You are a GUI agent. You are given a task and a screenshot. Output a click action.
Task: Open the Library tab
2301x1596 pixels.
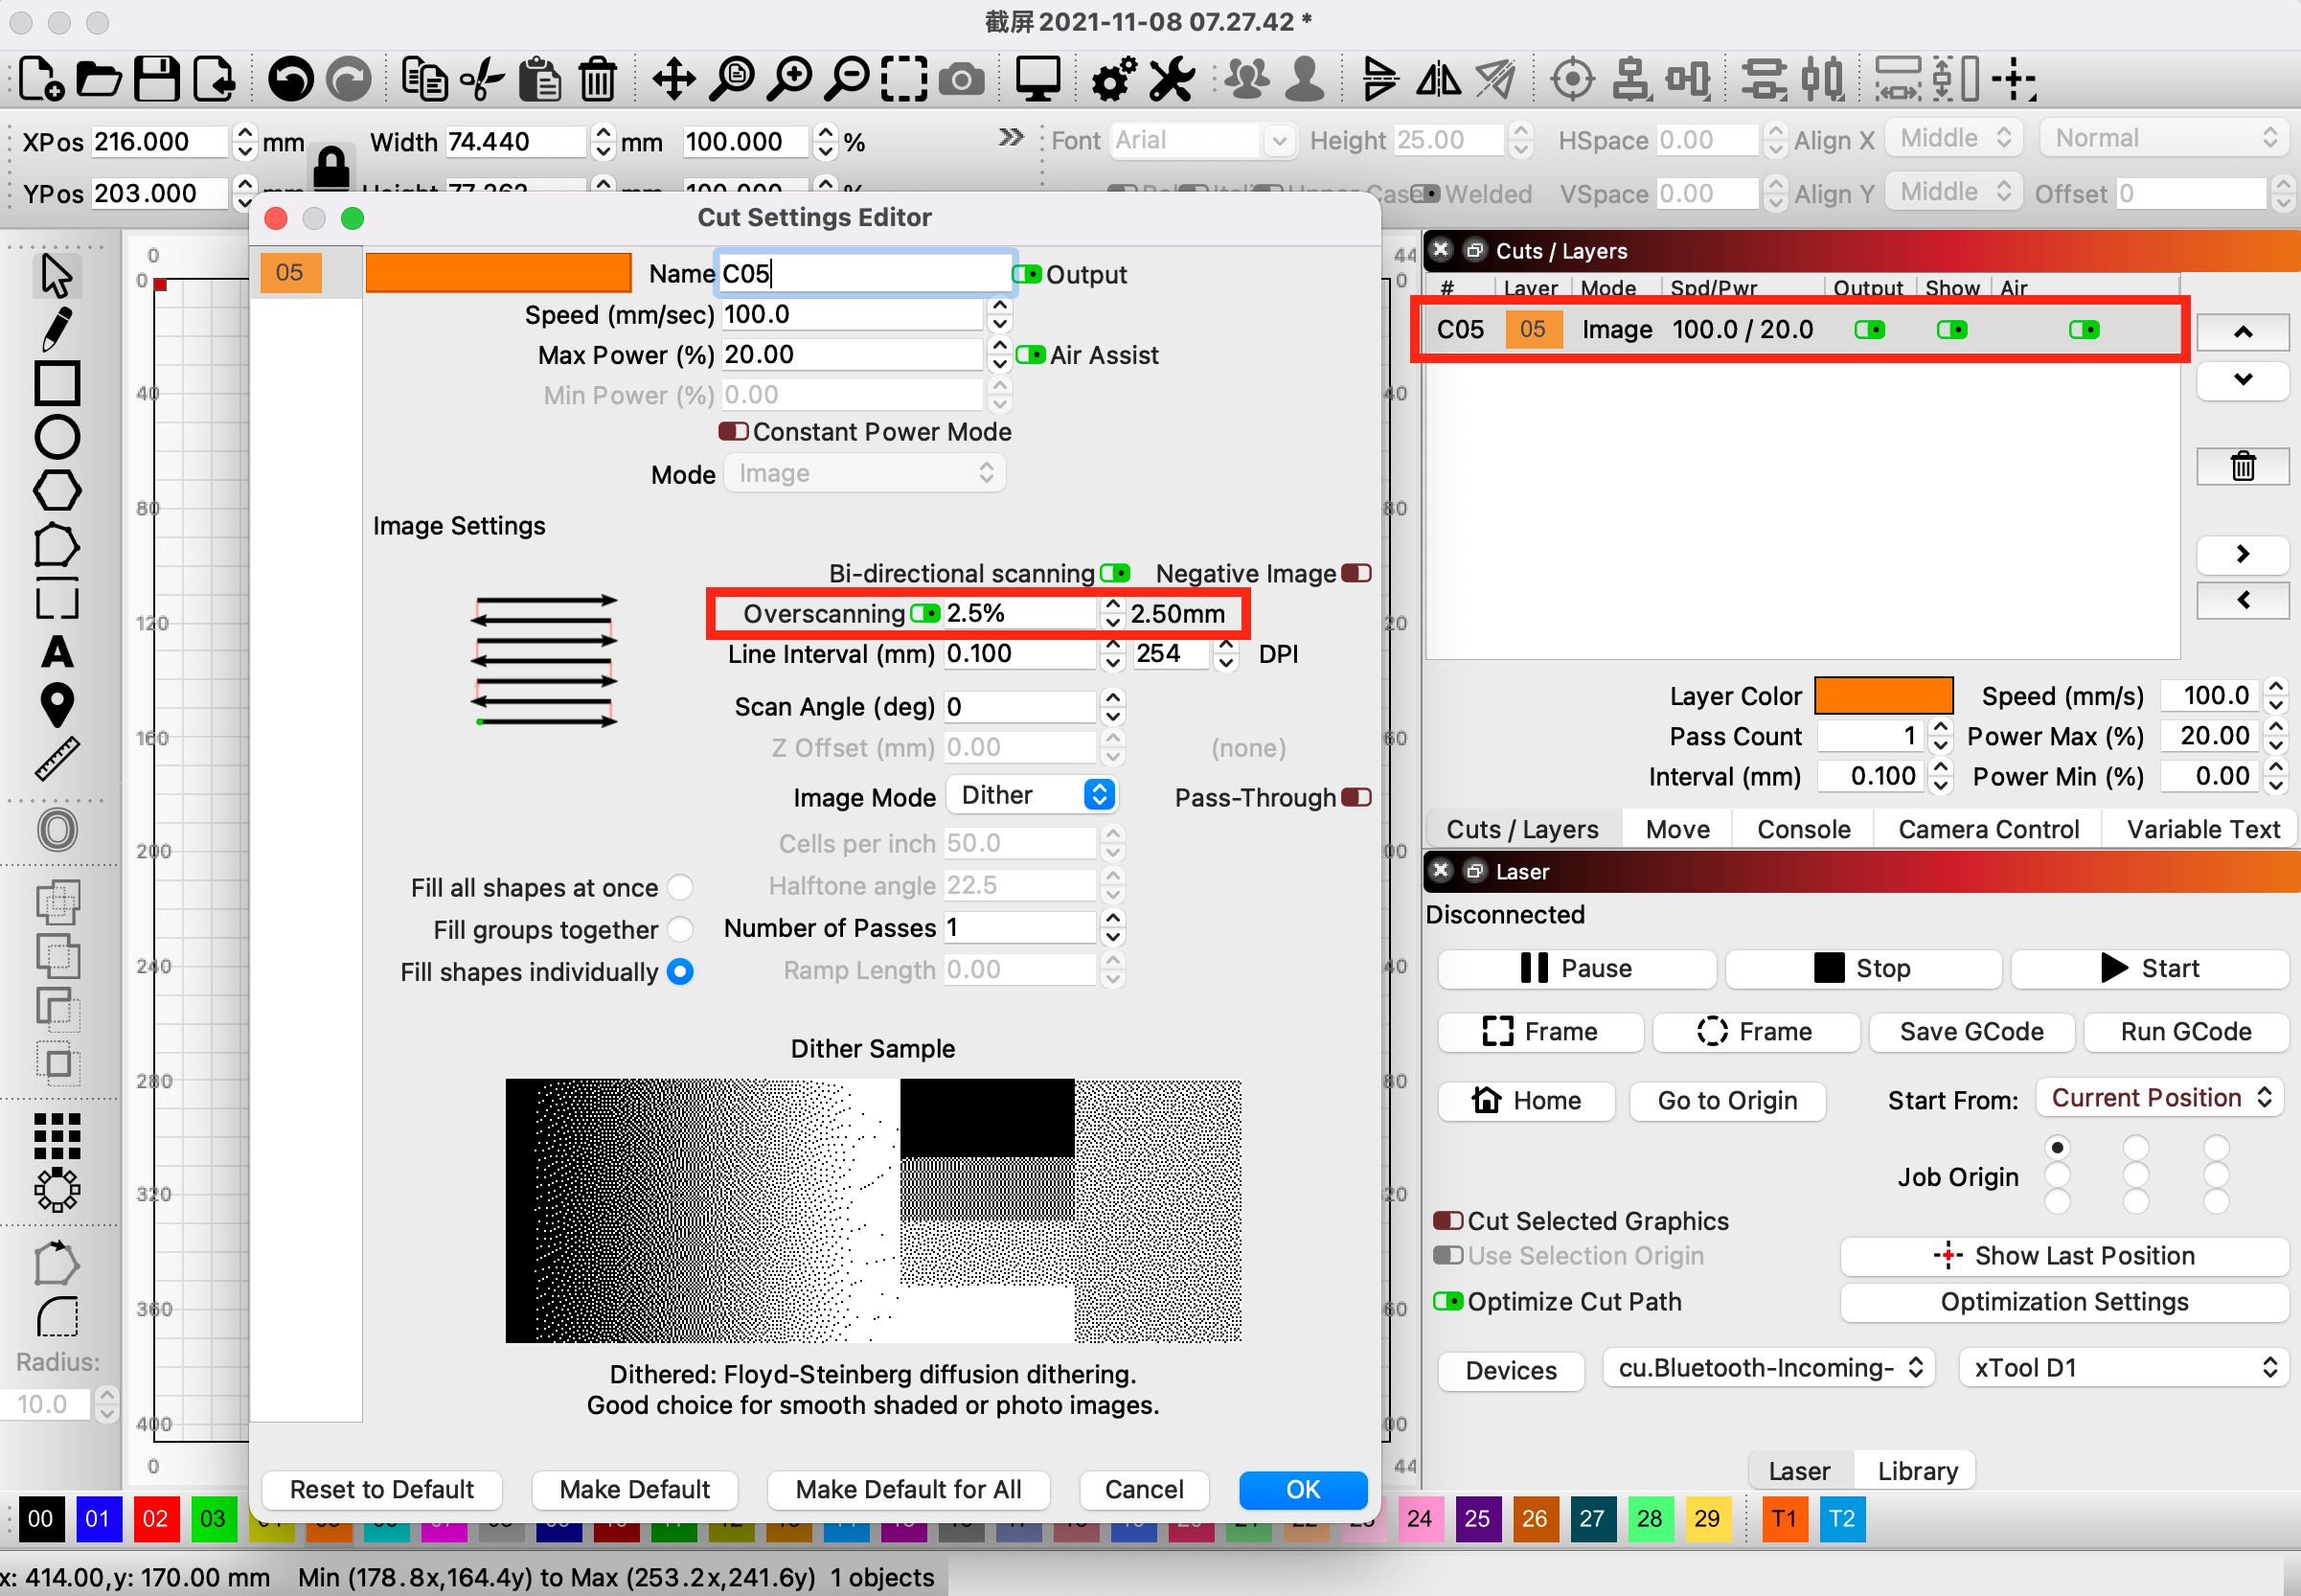click(1916, 1471)
